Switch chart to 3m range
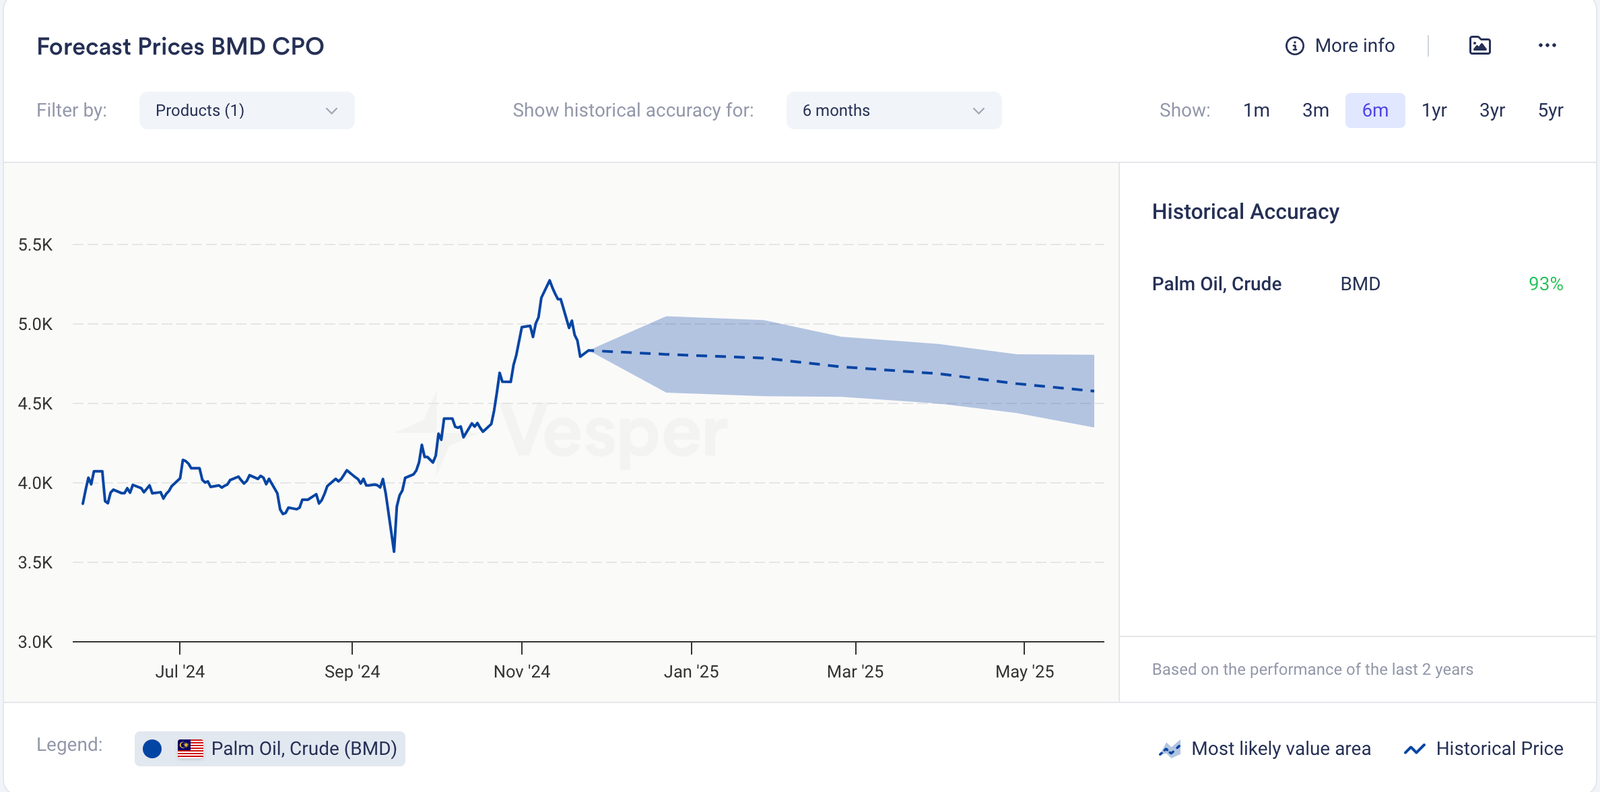Screen dimensions: 1600x792 (x=1315, y=110)
